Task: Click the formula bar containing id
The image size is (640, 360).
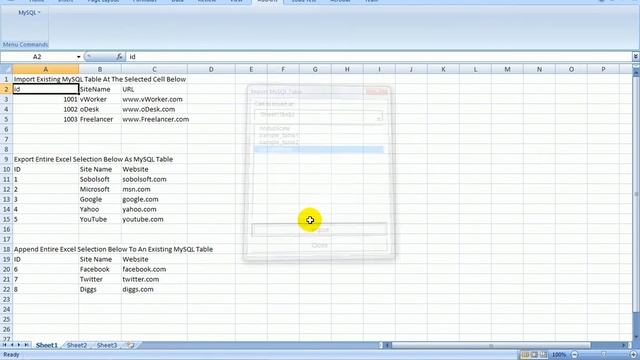Action: pyautogui.click(x=379, y=57)
